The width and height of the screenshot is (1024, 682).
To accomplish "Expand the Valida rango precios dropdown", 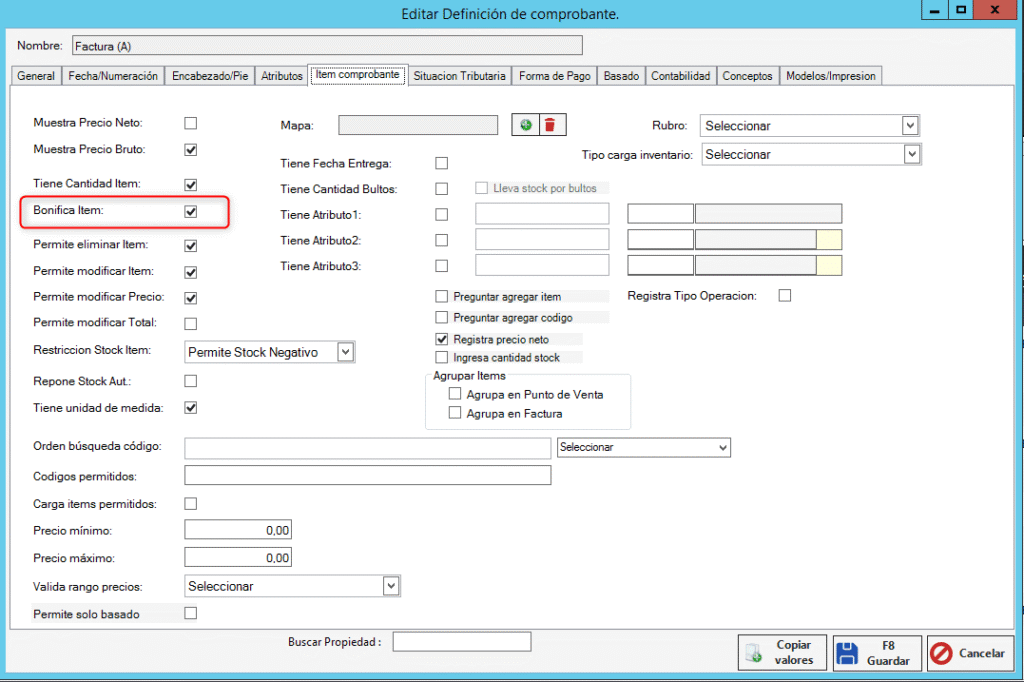I will click(x=391, y=586).
